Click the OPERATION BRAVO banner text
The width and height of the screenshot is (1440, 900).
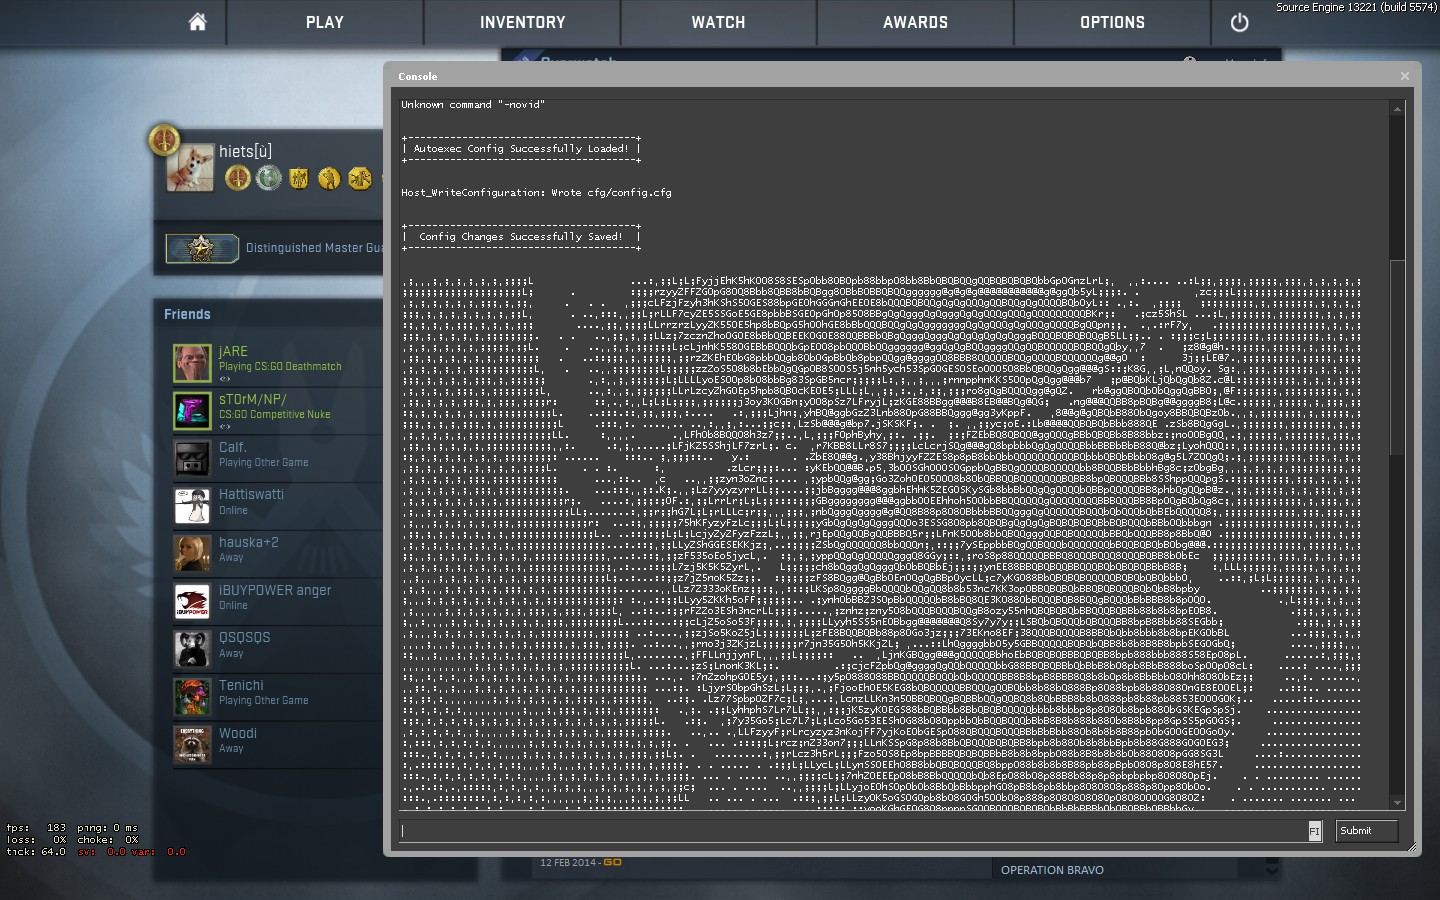point(1052,870)
